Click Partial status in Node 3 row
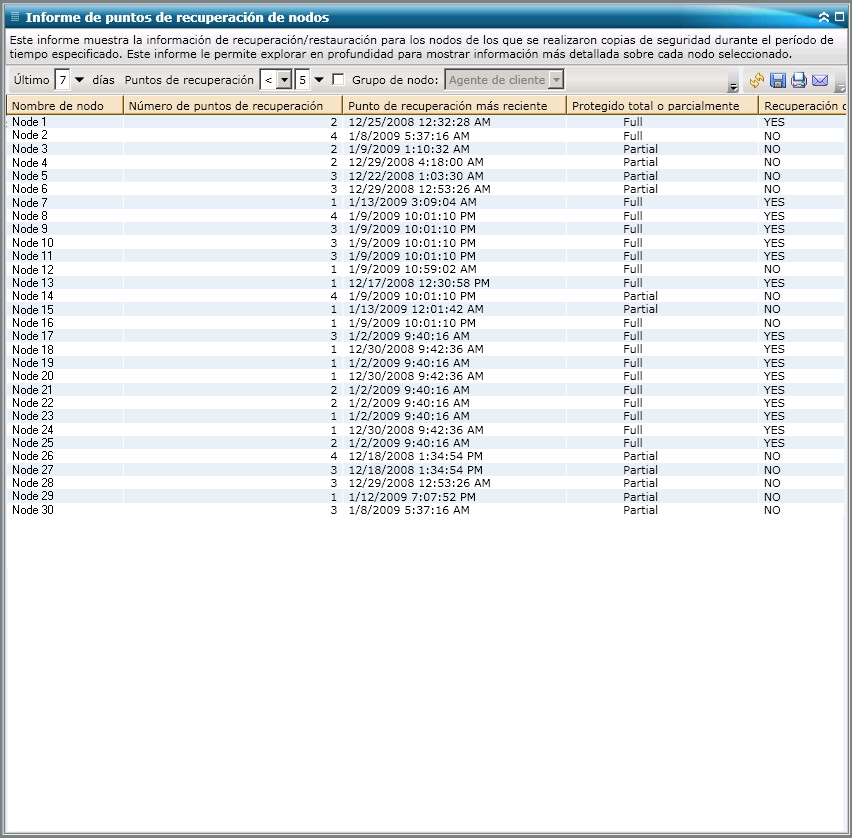 pyautogui.click(x=640, y=149)
